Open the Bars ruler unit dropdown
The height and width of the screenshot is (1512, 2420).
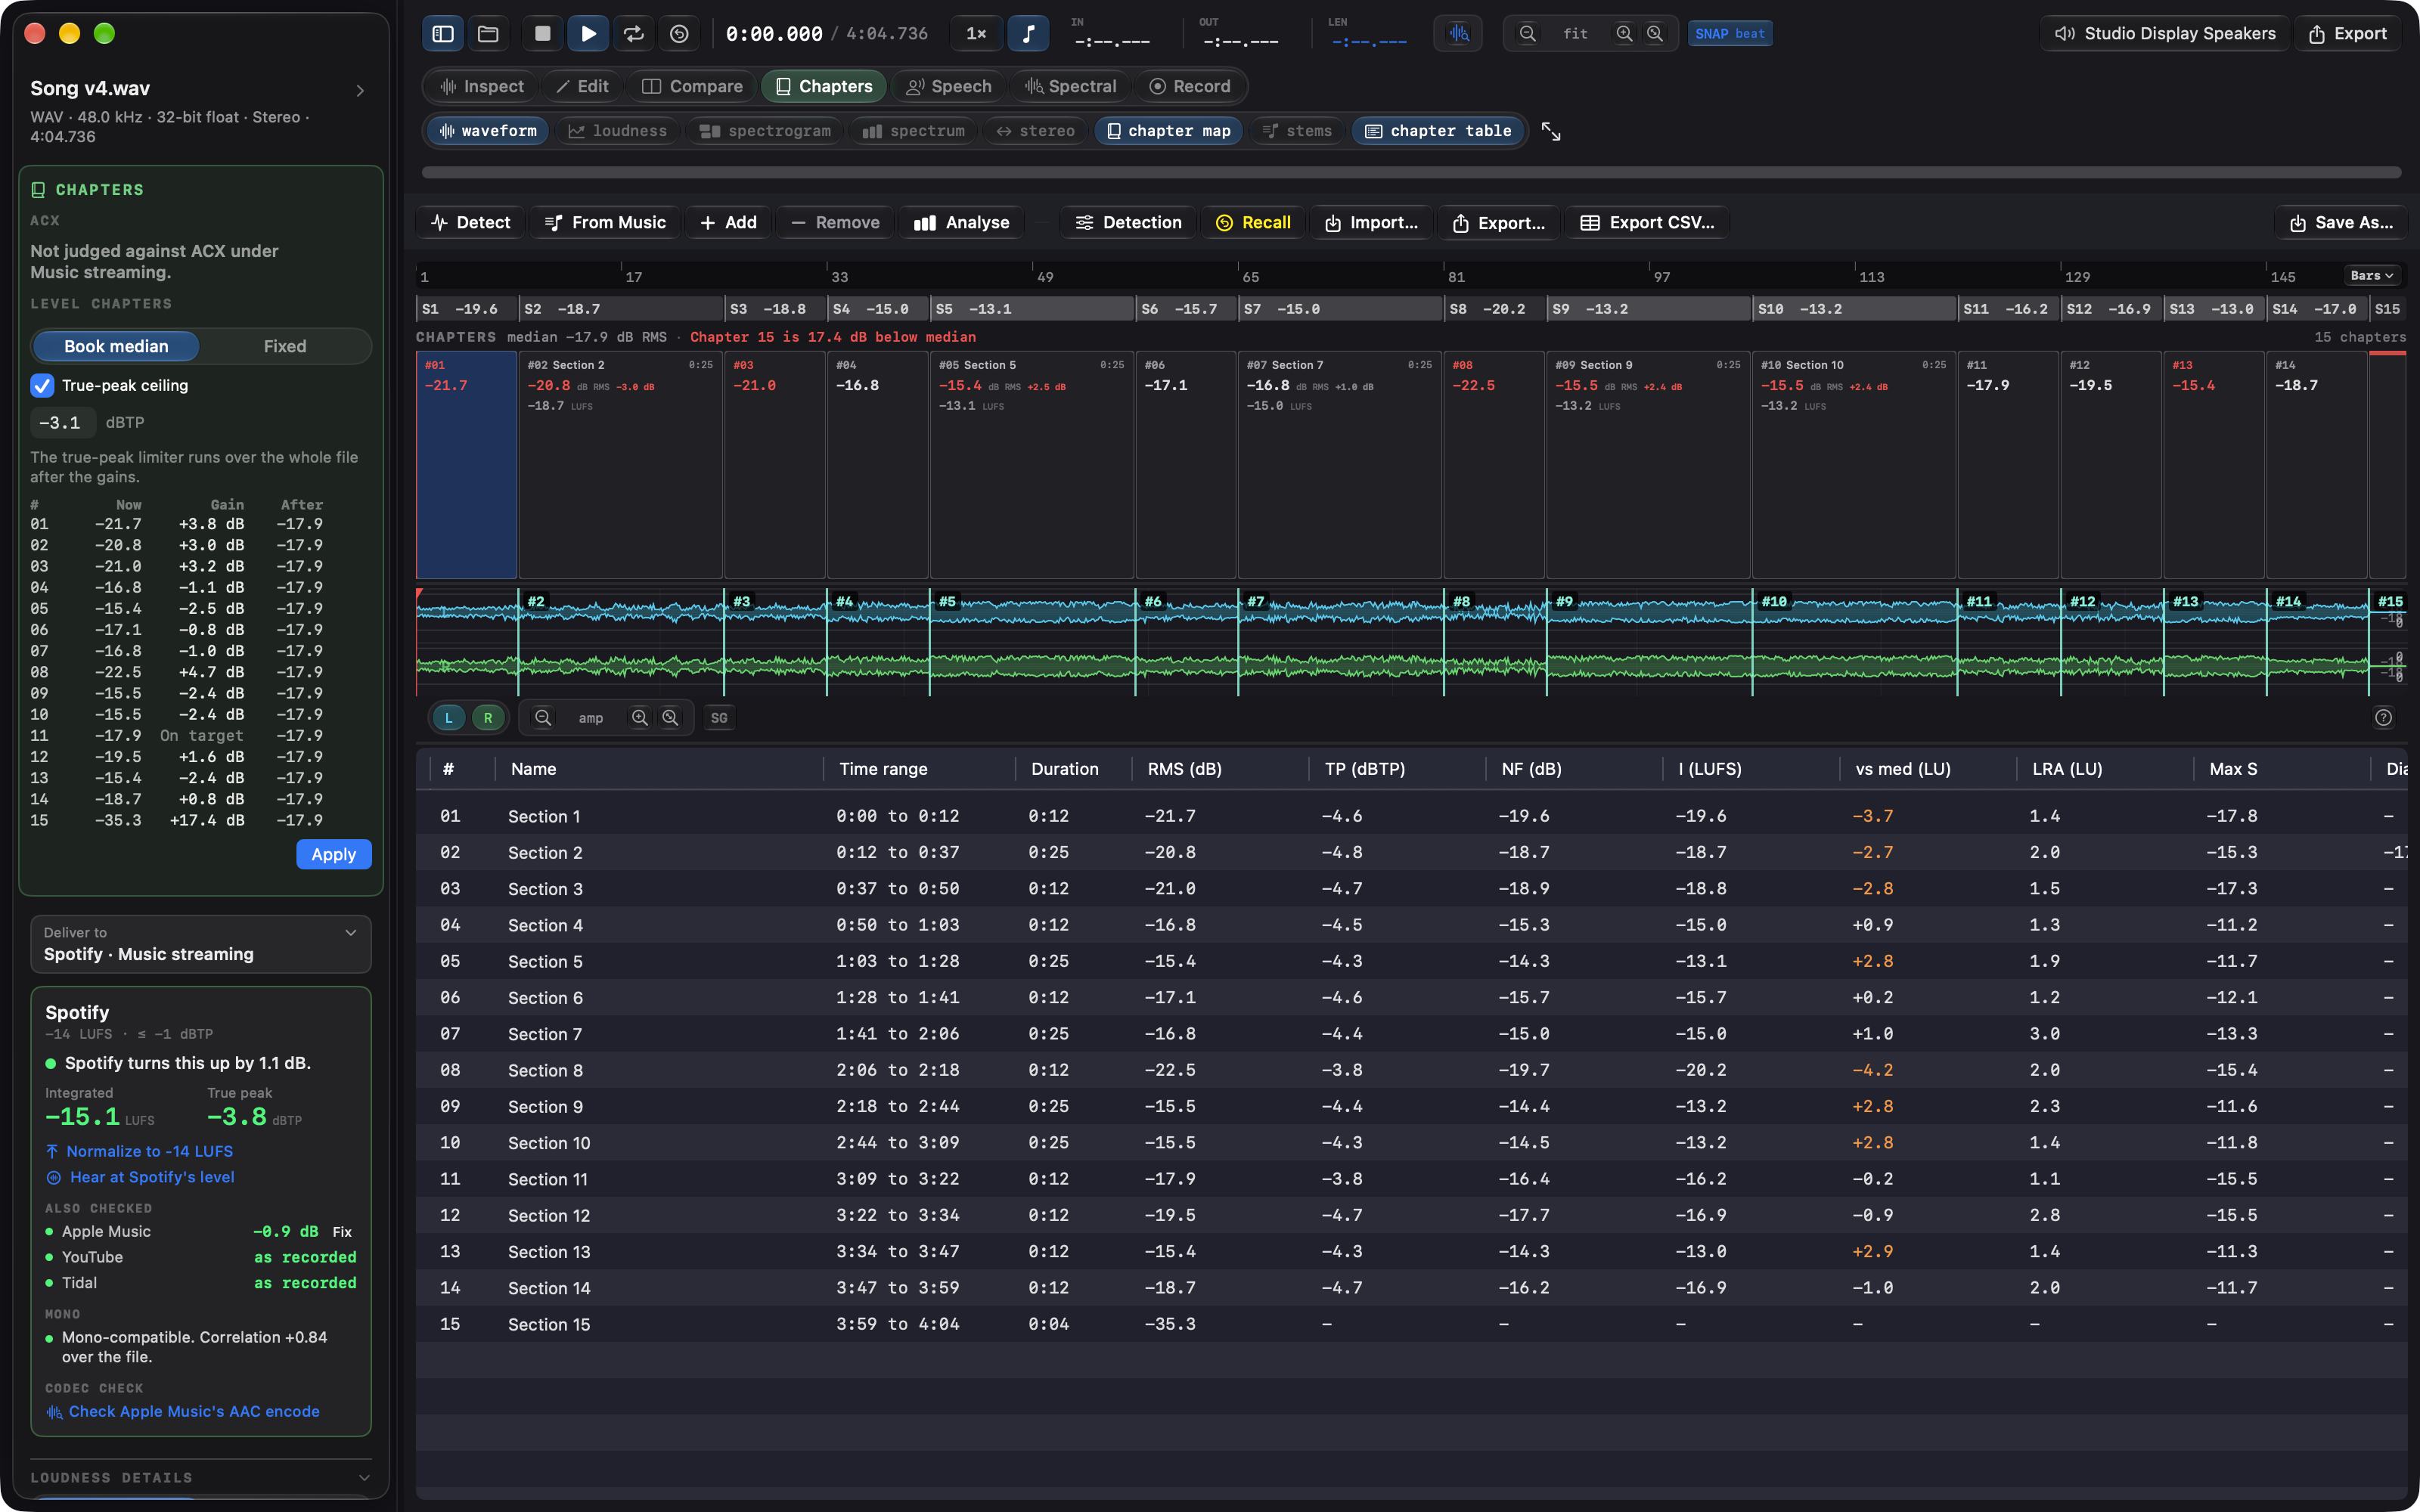2372,276
